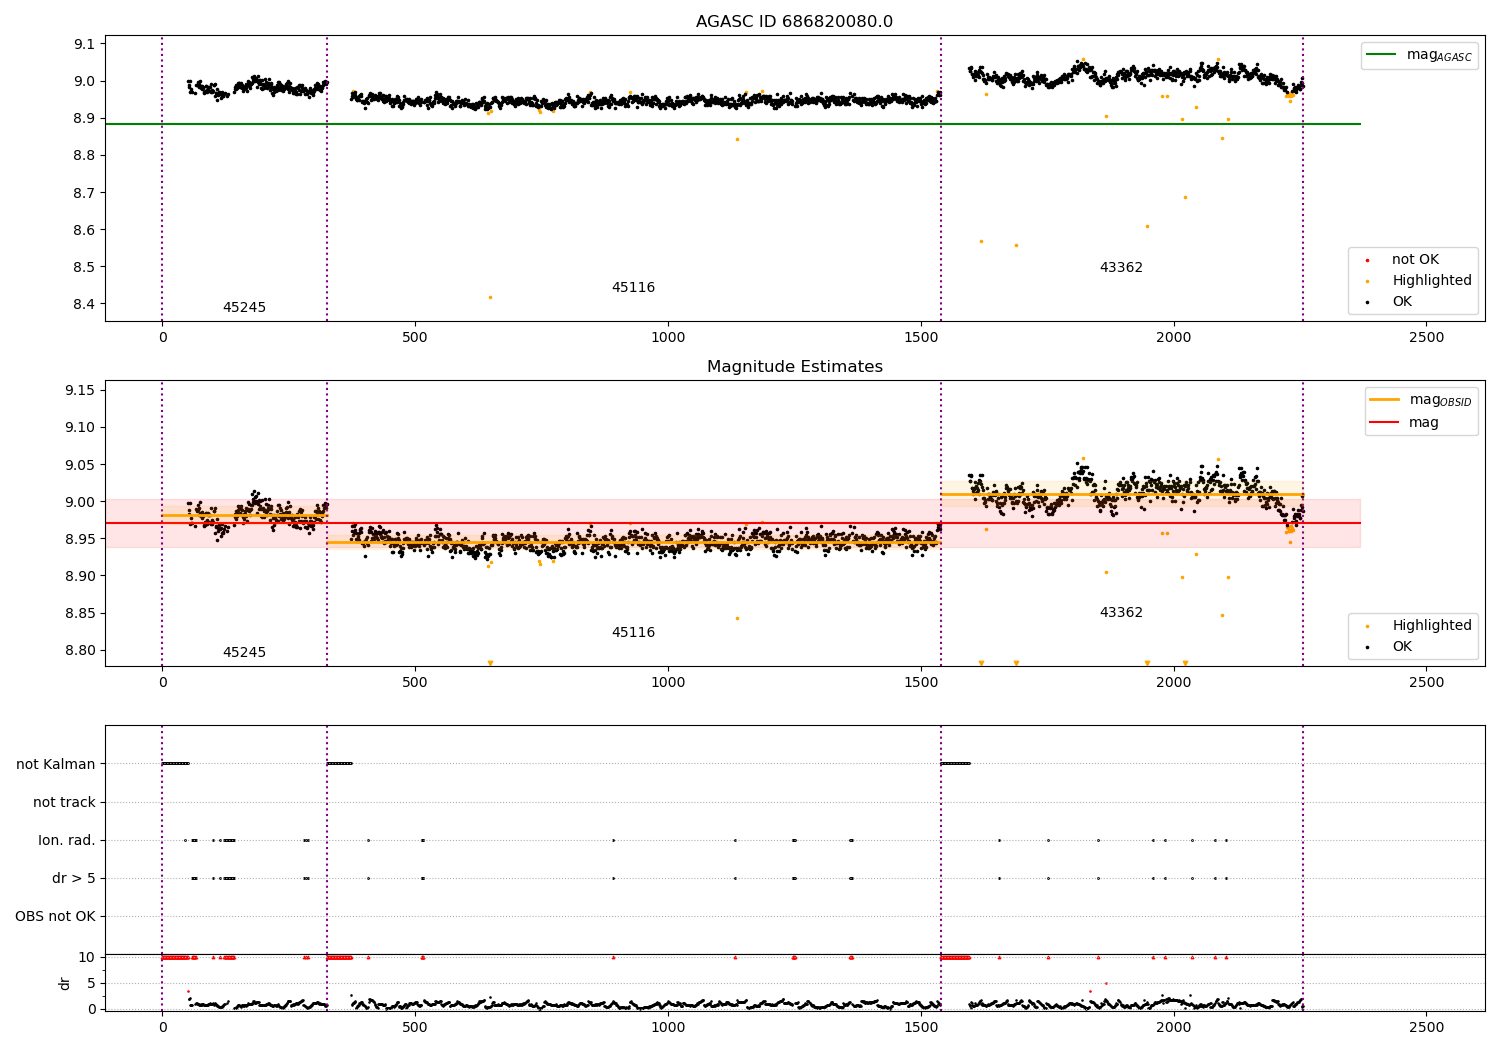Click the 9.00 y-axis tick label
The height and width of the screenshot is (1050, 1500).
pyautogui.click(x=80, y=502)
